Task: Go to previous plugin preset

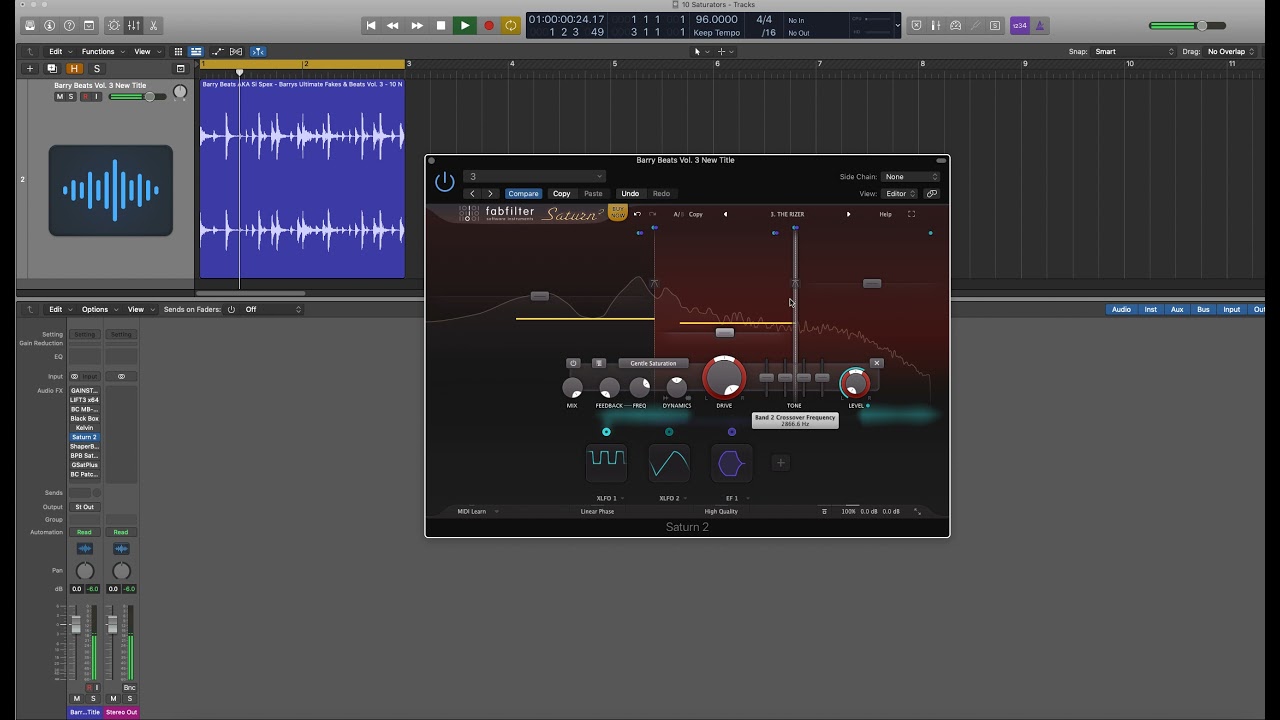Action: (x=473, y=194)
